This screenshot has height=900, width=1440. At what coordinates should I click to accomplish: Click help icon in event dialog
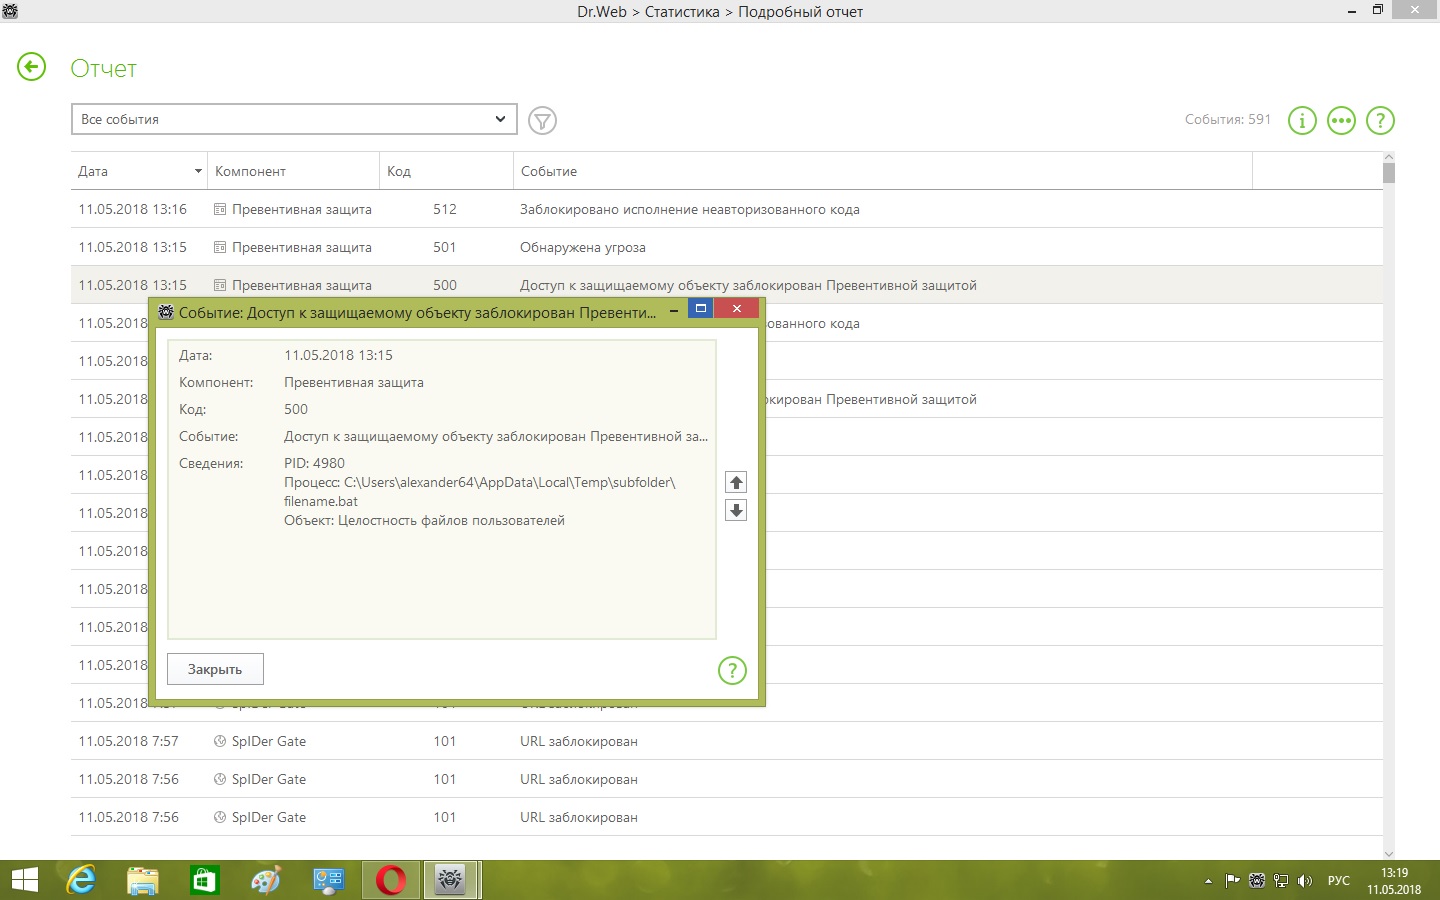click(732, 670)
